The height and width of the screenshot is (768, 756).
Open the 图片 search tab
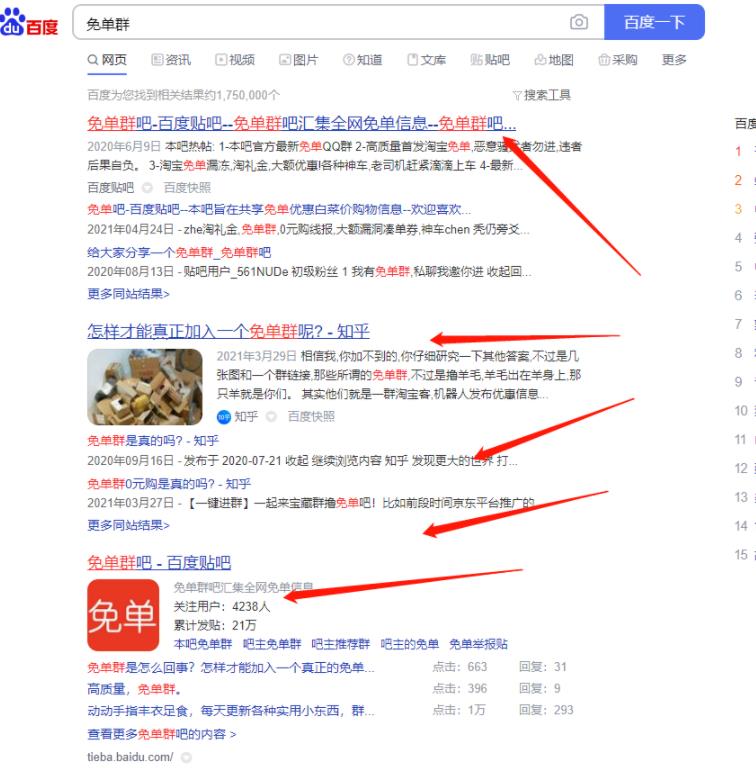[298, 60]
